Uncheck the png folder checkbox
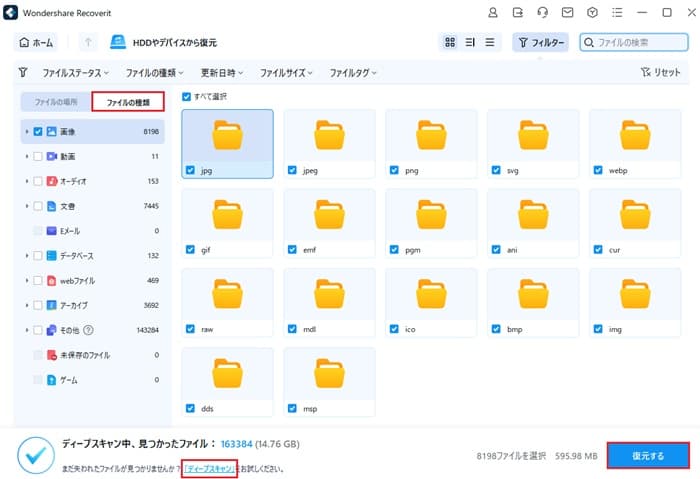The width and height of the screenshot is (700, 479). [x=394, y=170]
